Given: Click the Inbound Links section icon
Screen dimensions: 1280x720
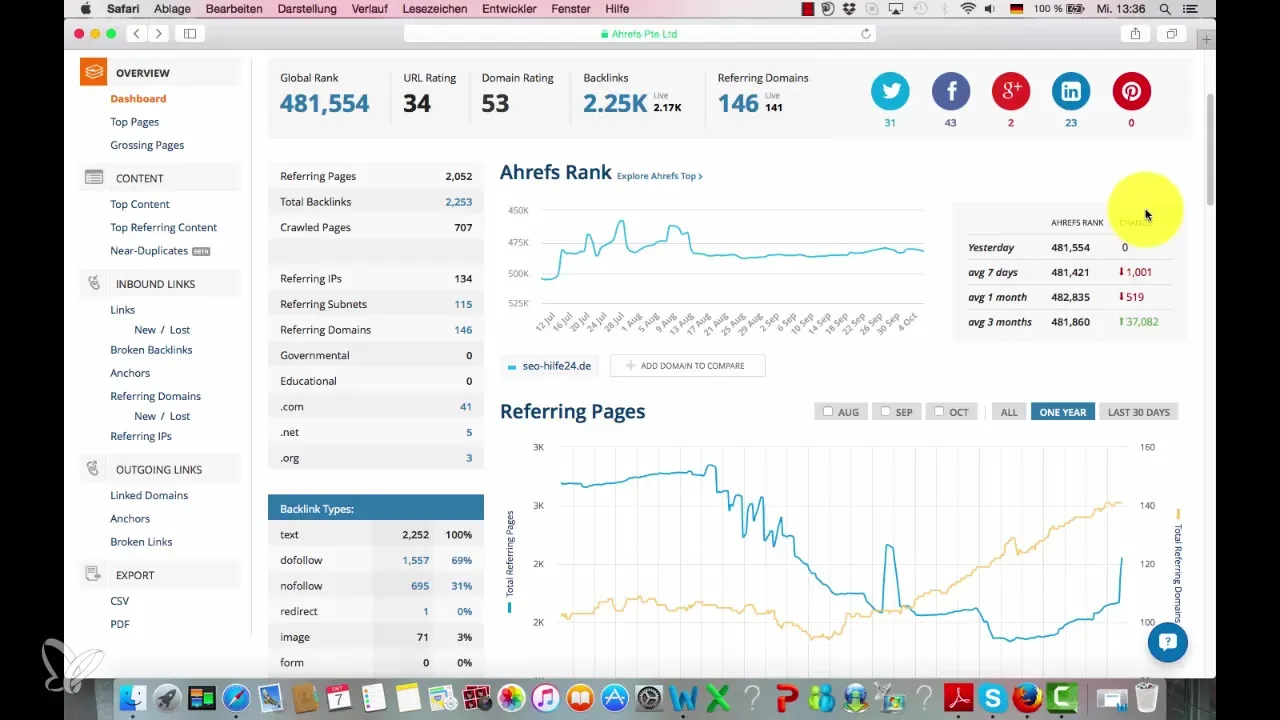Looking at the screenshot, I should [94, 283].
